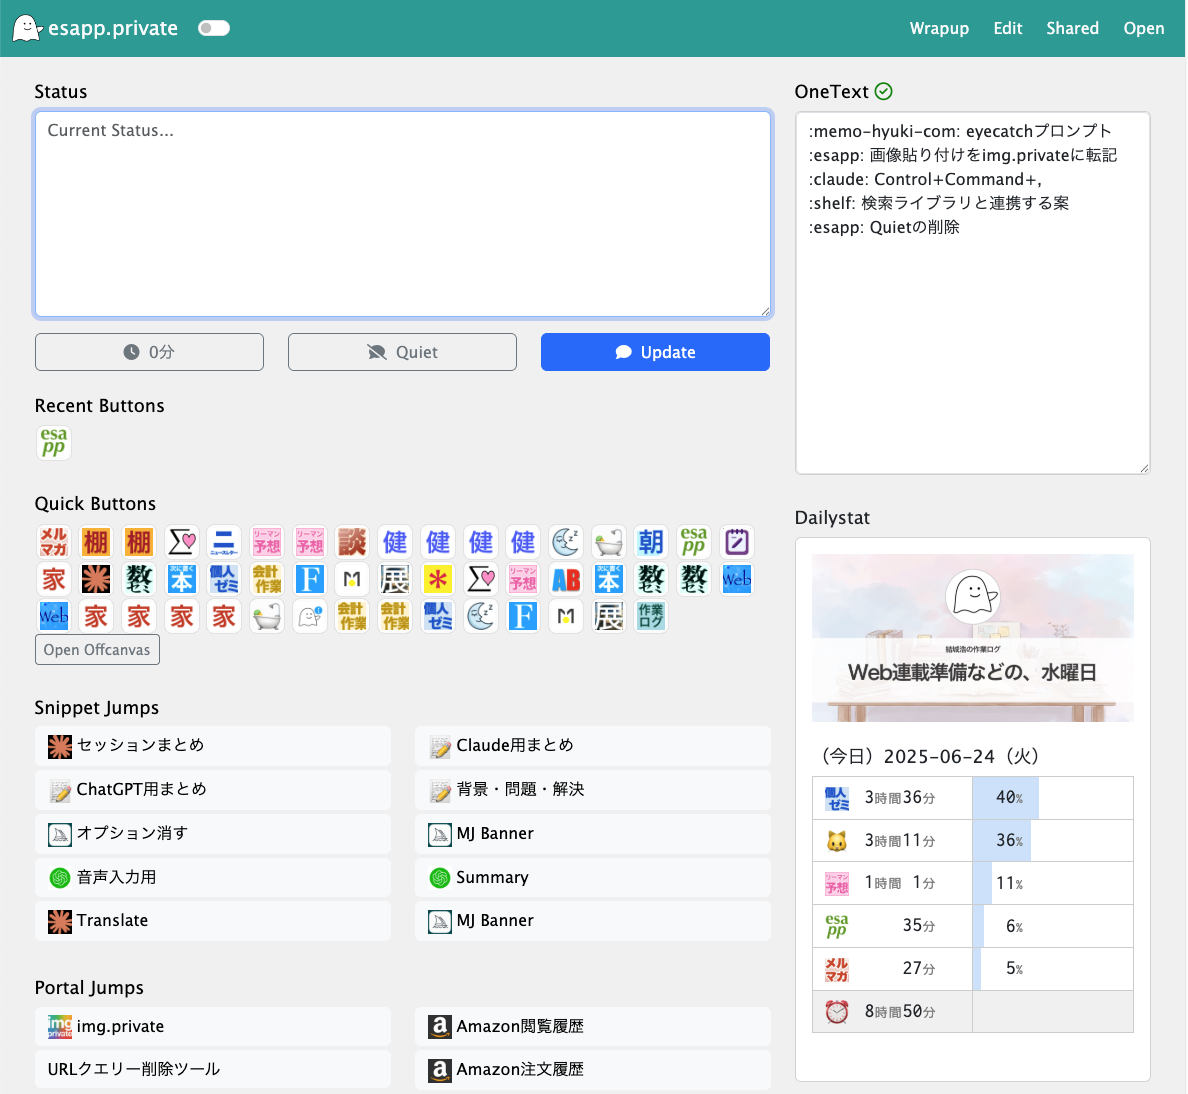
Task: Click the オプション消す snippet jump
Action: [x=213, y=833]
